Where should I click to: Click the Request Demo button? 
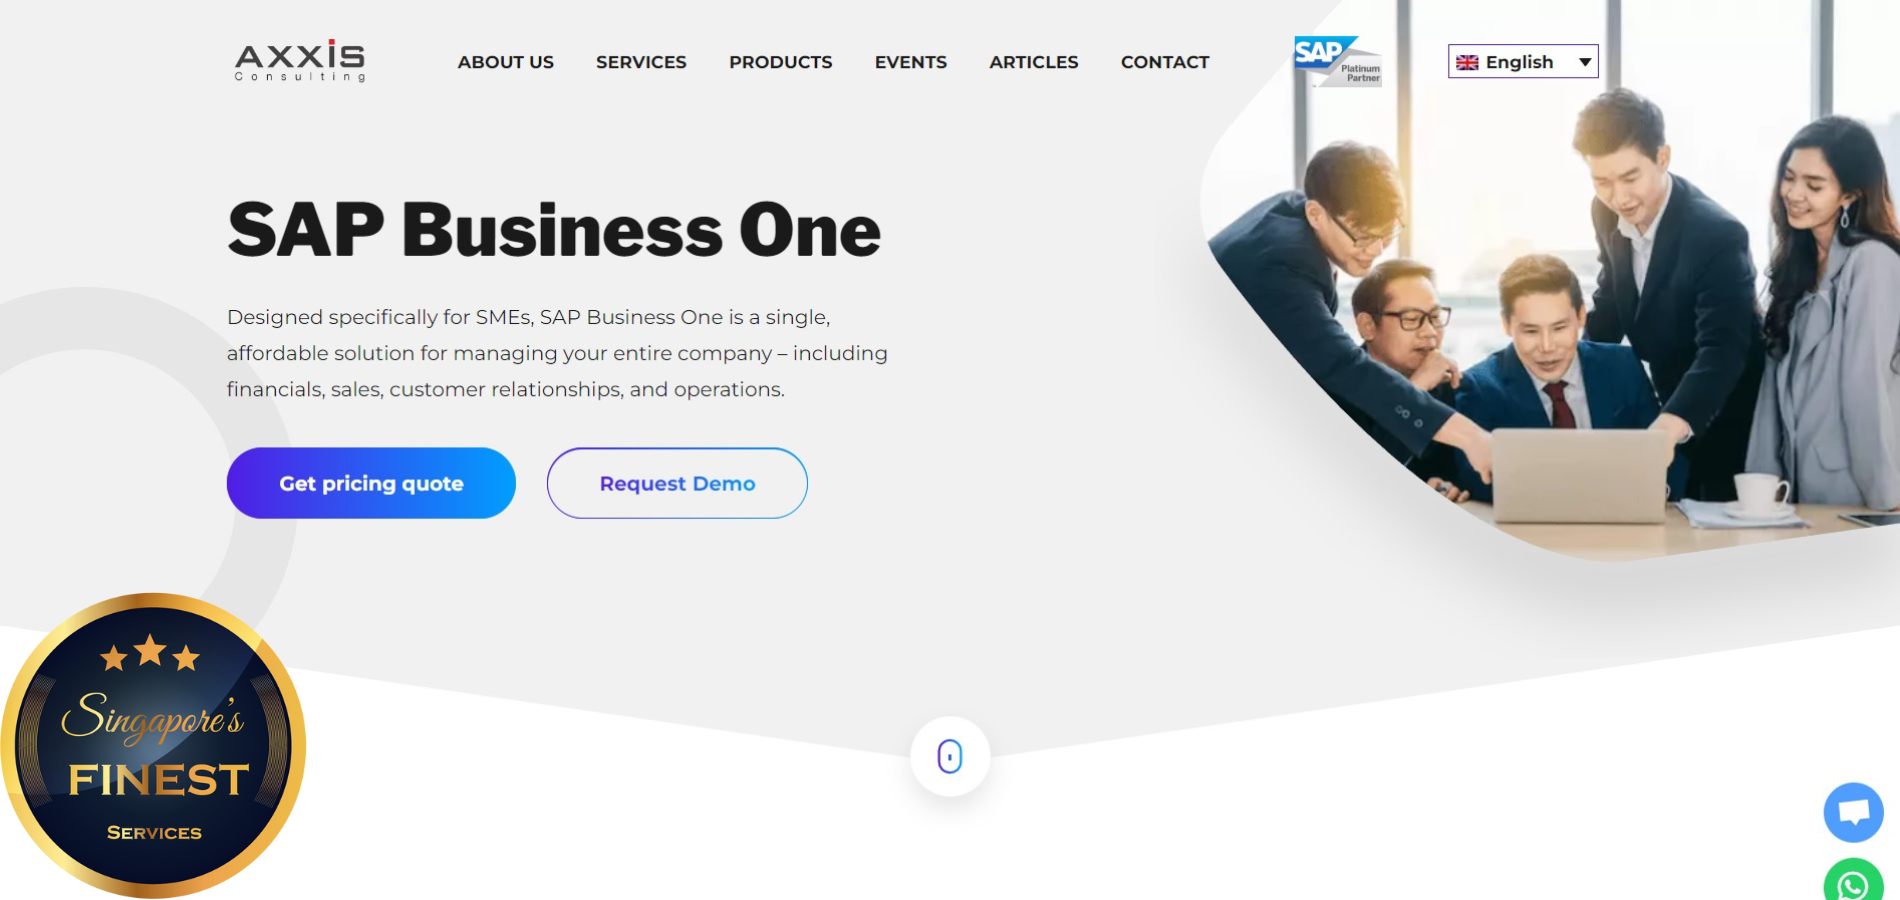tap(677, 483)
